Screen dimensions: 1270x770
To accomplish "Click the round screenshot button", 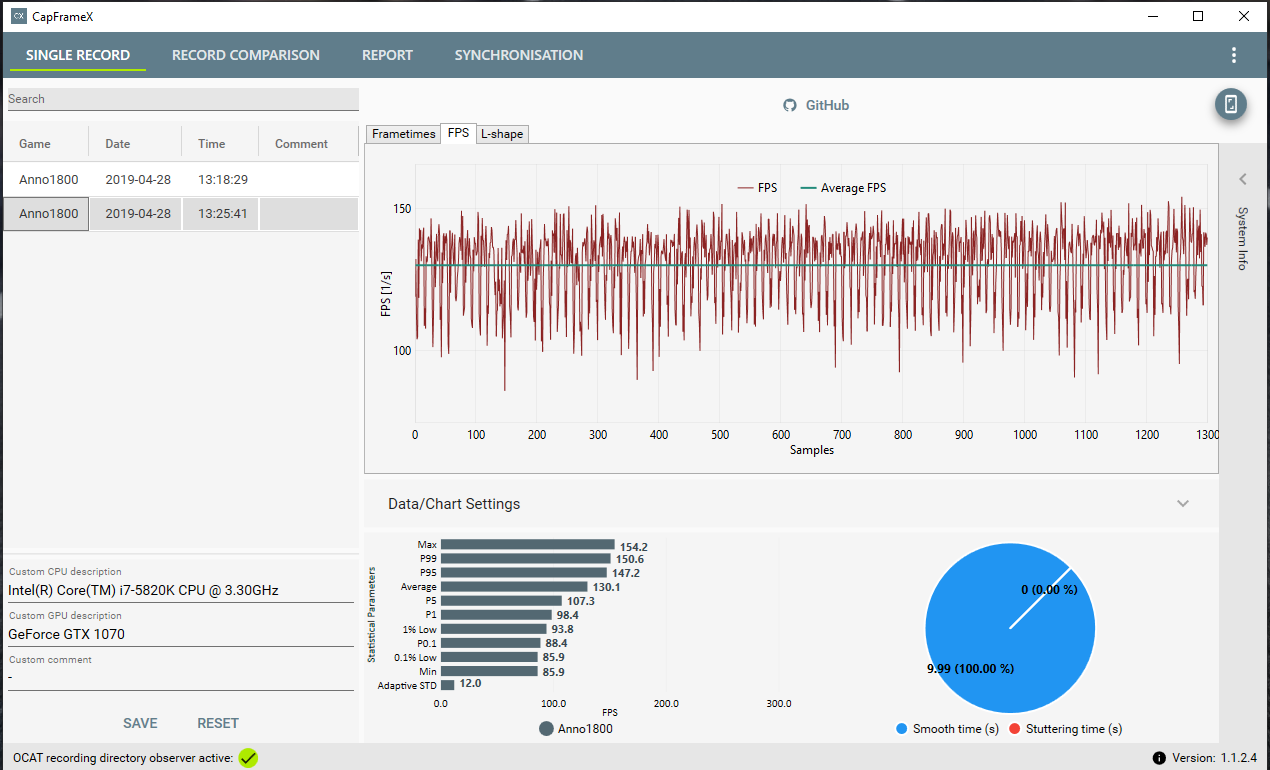I will point(1231,104).
